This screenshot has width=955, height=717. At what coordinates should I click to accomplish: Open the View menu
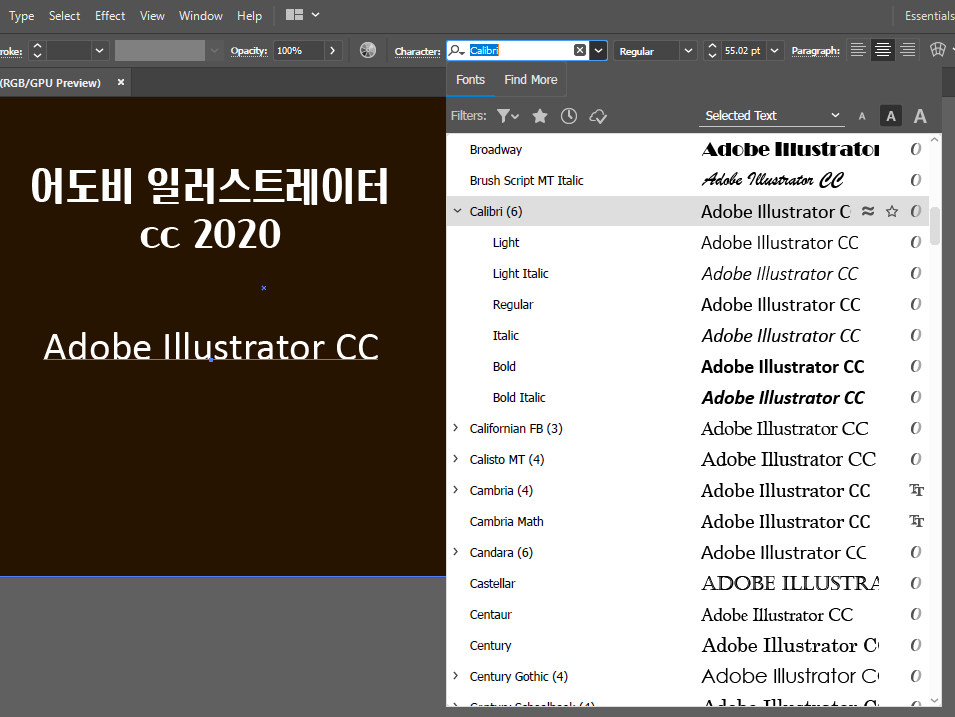coord(152,16)
